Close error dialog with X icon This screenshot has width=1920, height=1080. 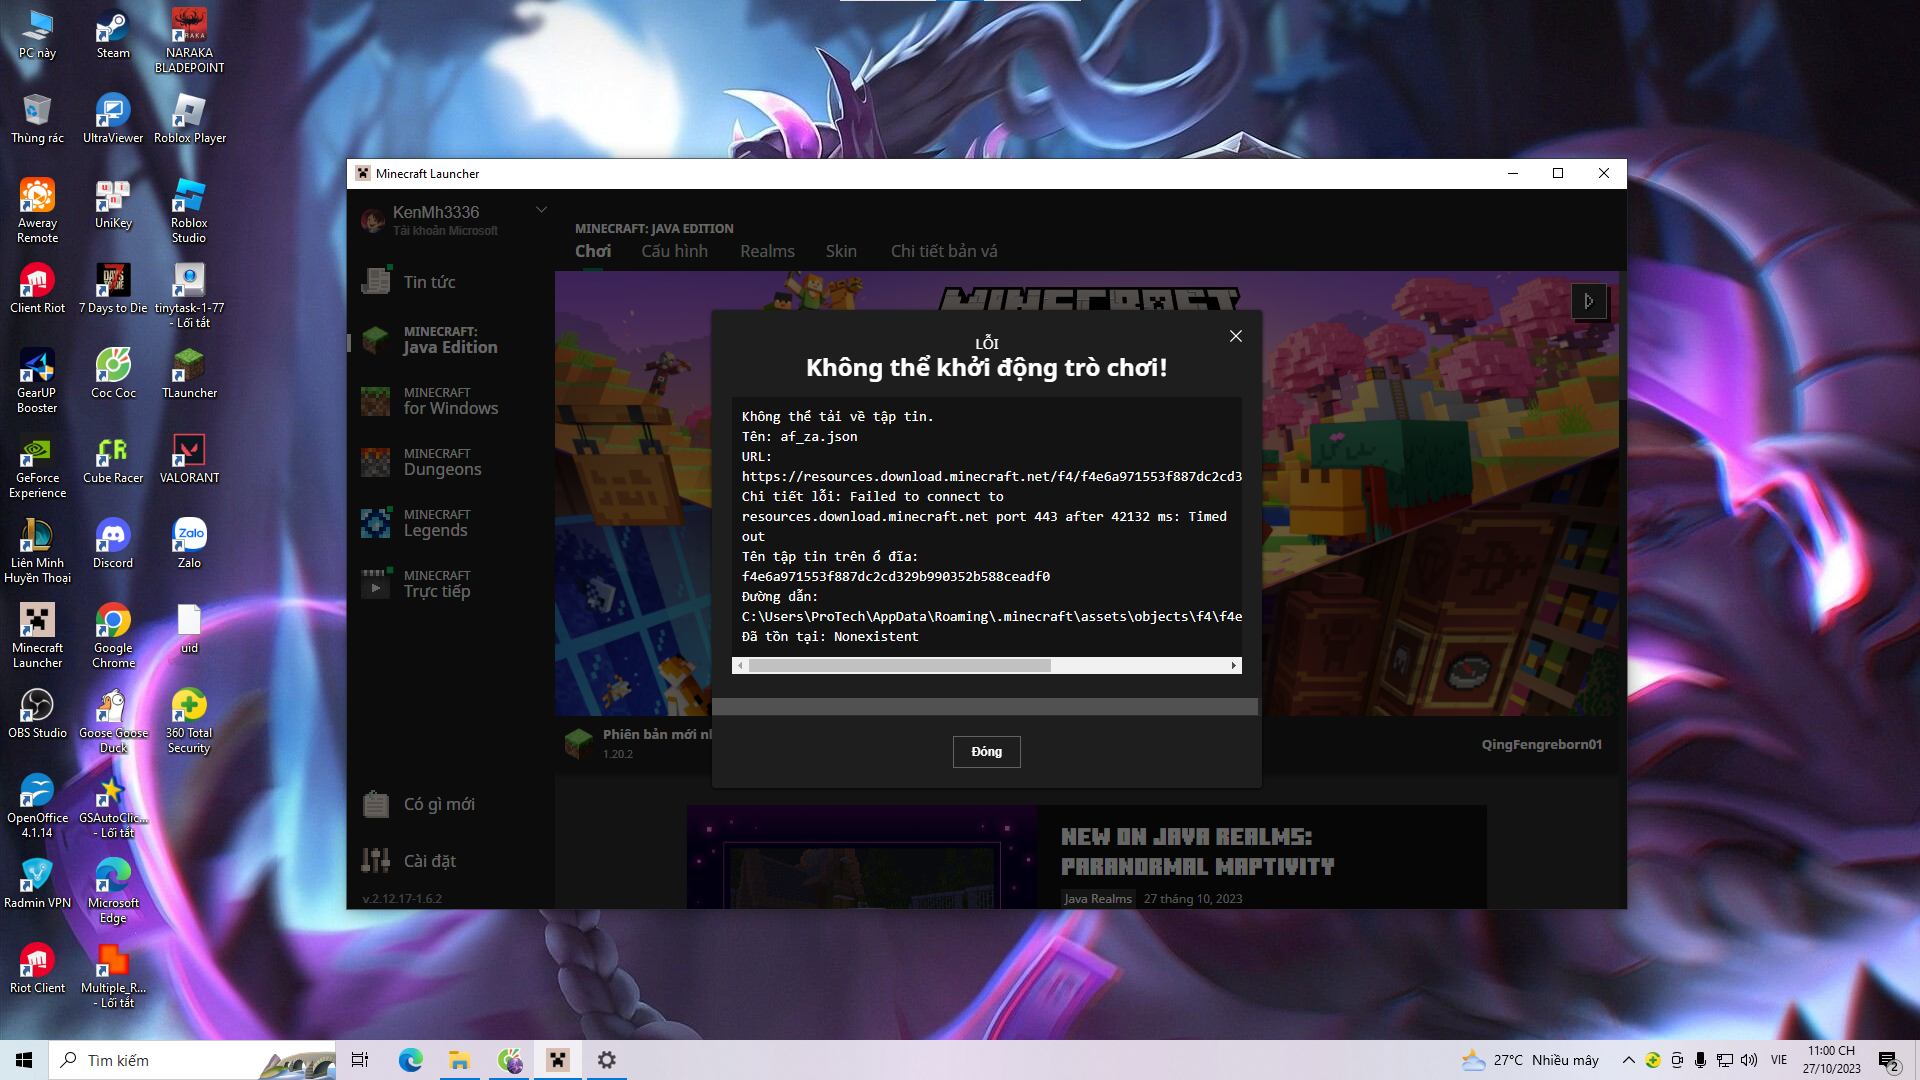click(x=1236, y=336)
